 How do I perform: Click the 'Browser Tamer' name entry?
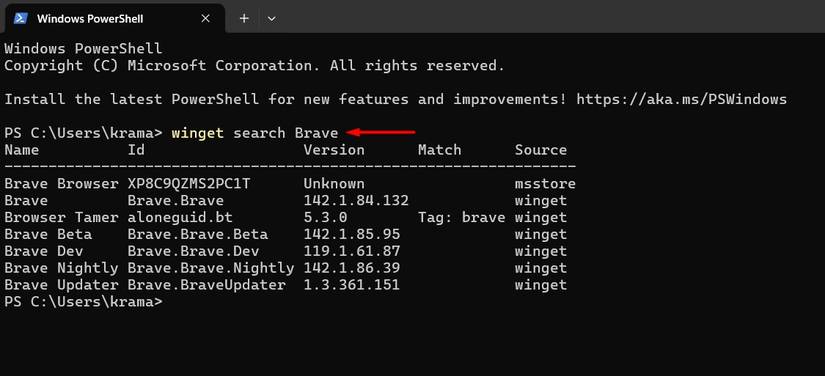point(62,217)
